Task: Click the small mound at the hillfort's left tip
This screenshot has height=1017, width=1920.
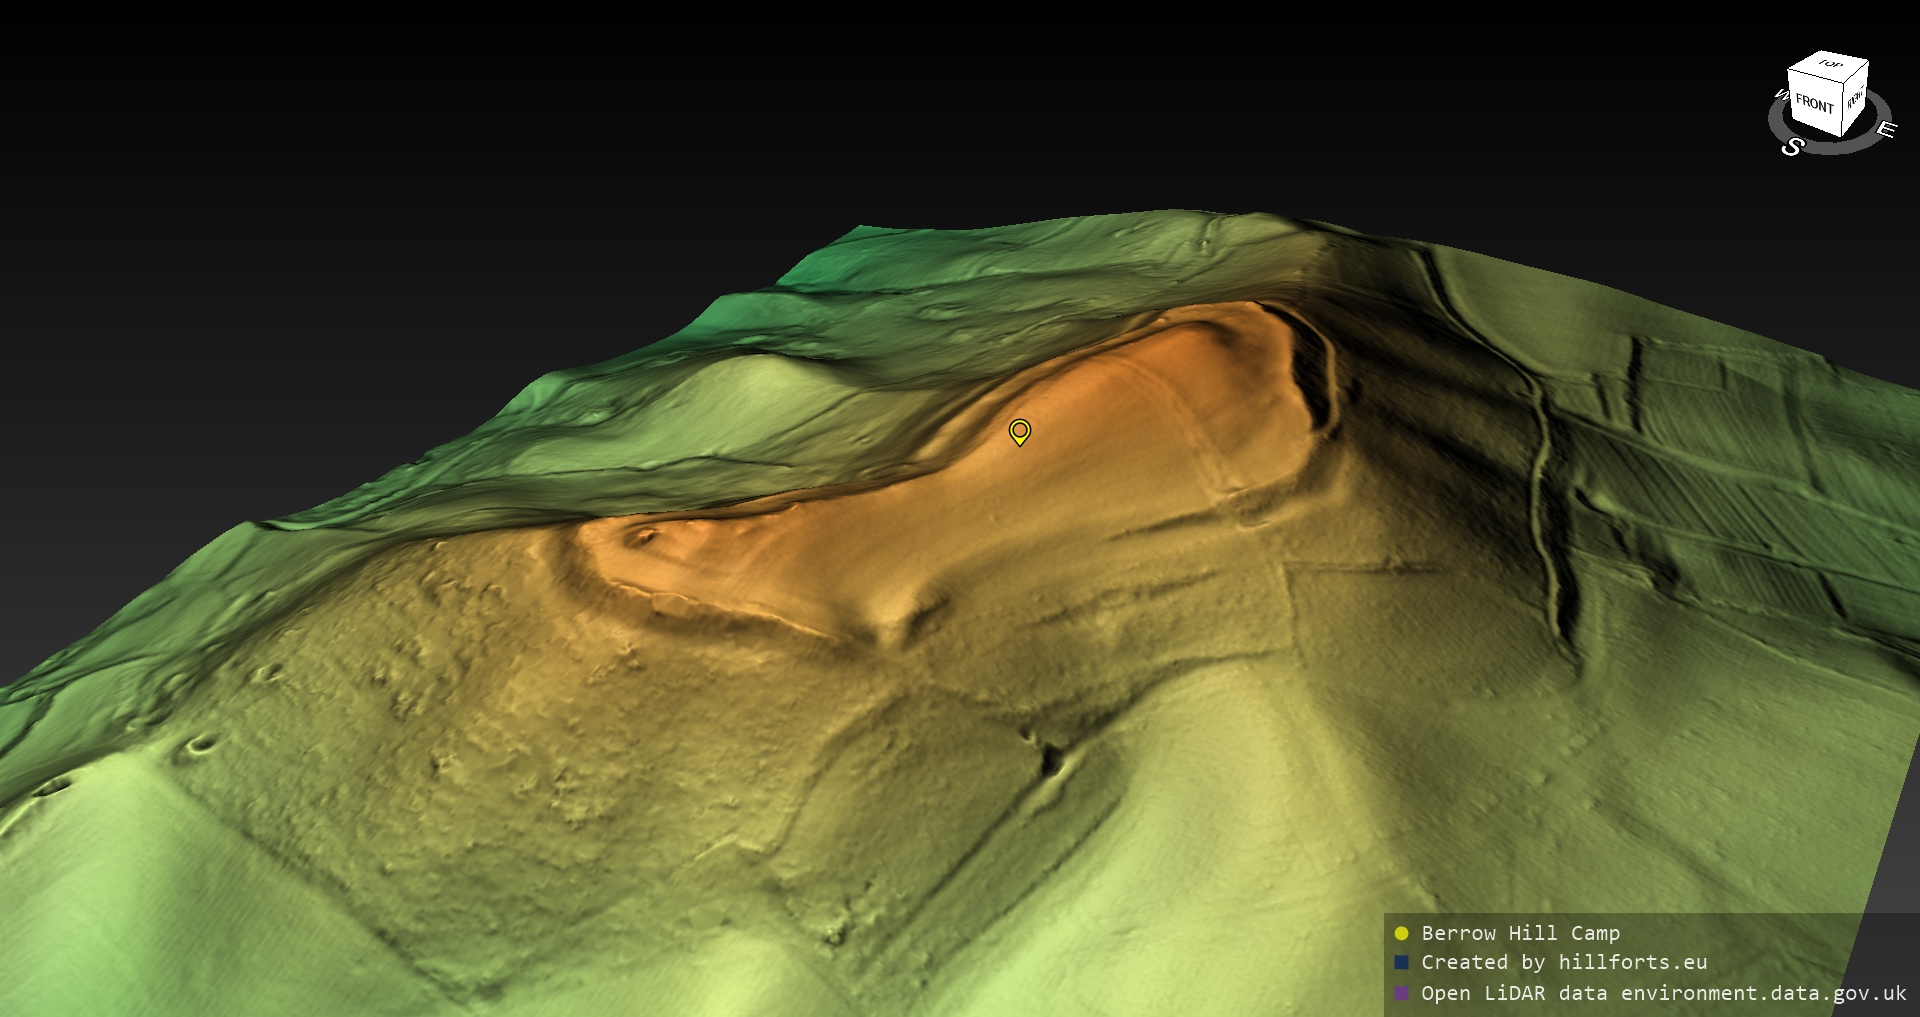Action: point(640,537)
